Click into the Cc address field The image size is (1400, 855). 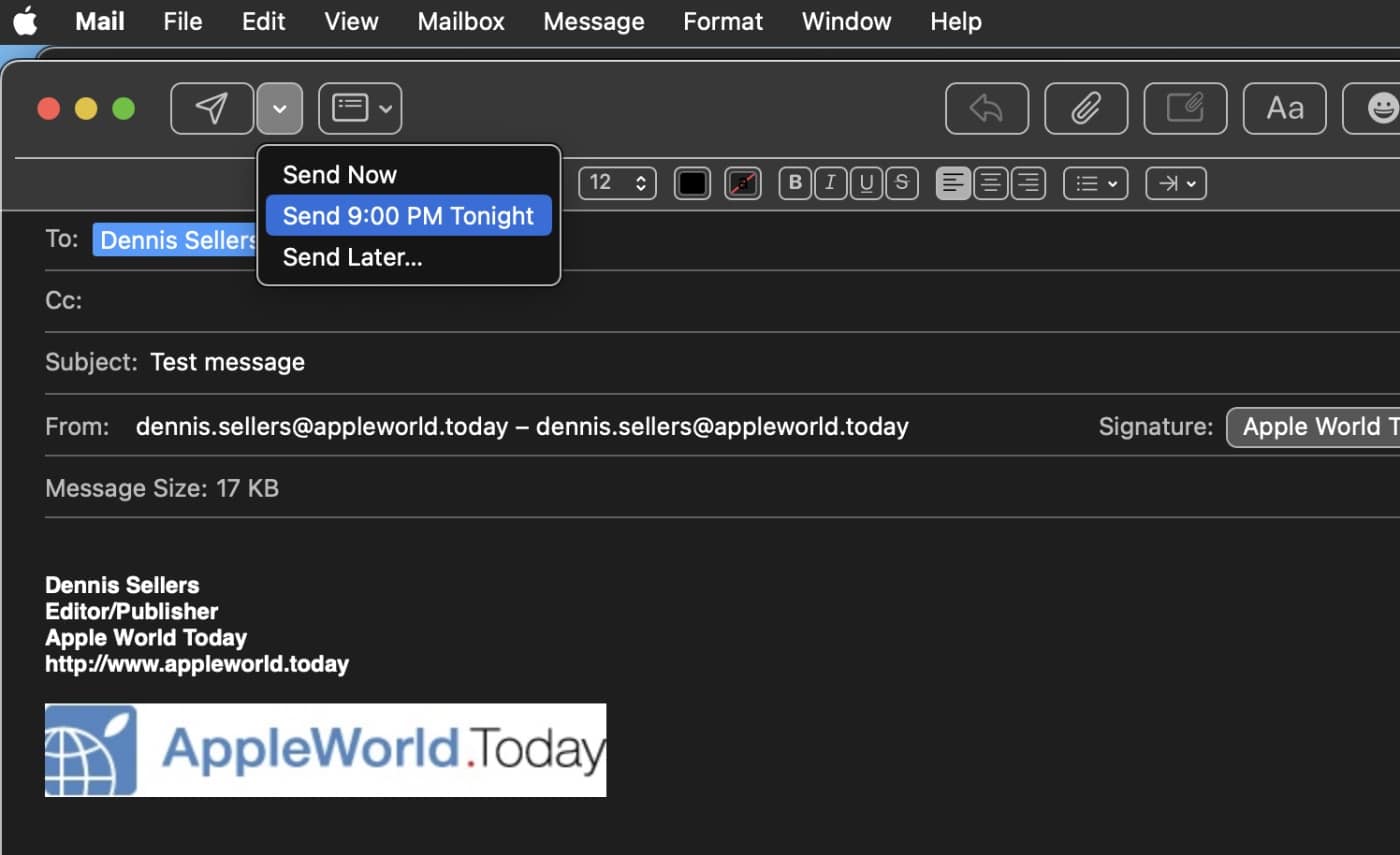(700, 301)
